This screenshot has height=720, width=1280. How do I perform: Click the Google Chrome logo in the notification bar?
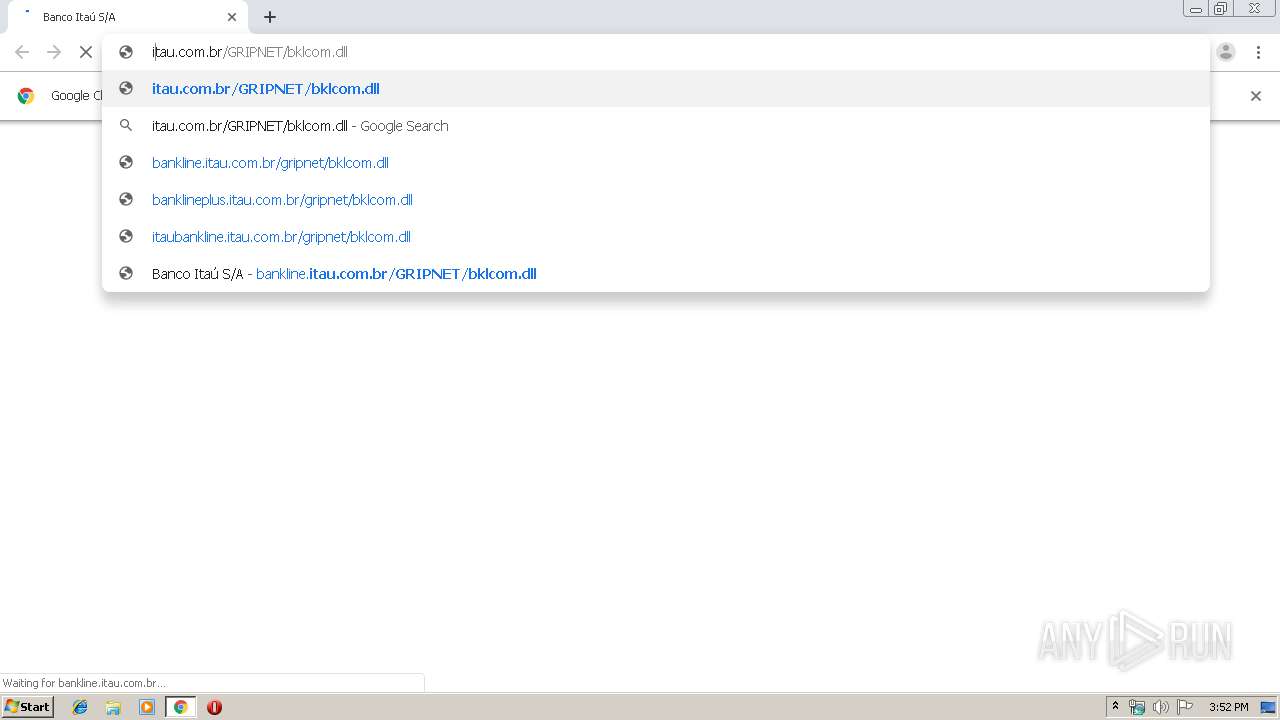pos(26,96)
